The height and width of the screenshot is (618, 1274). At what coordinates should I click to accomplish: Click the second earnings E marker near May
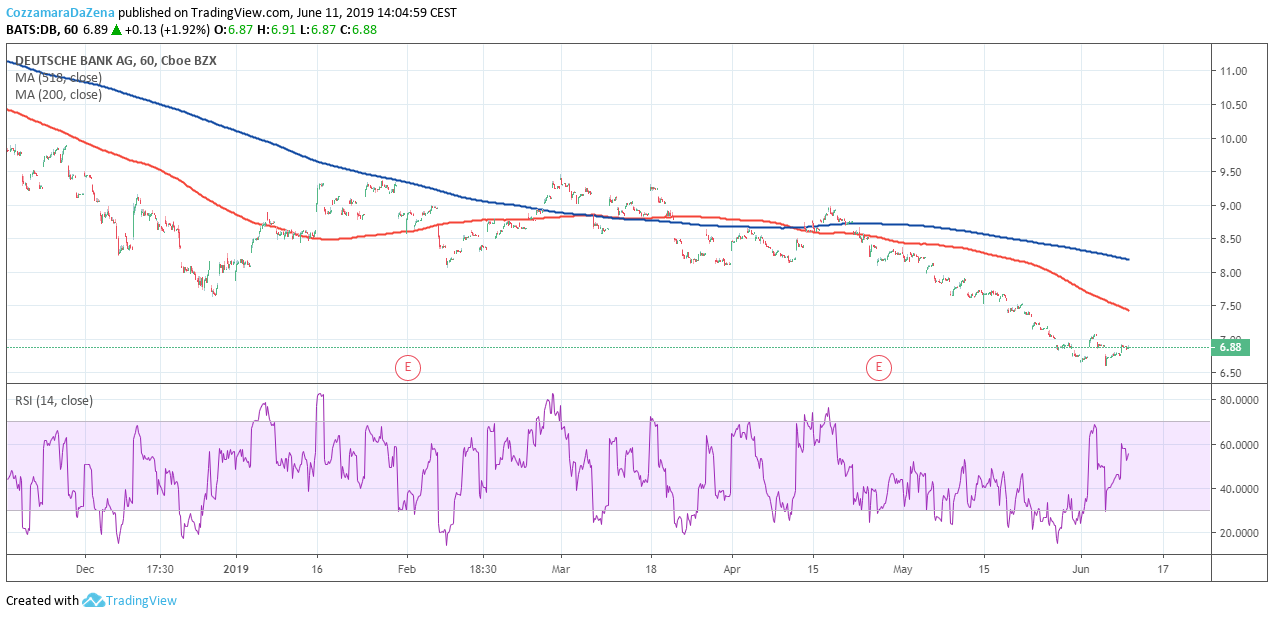point(878,367)
